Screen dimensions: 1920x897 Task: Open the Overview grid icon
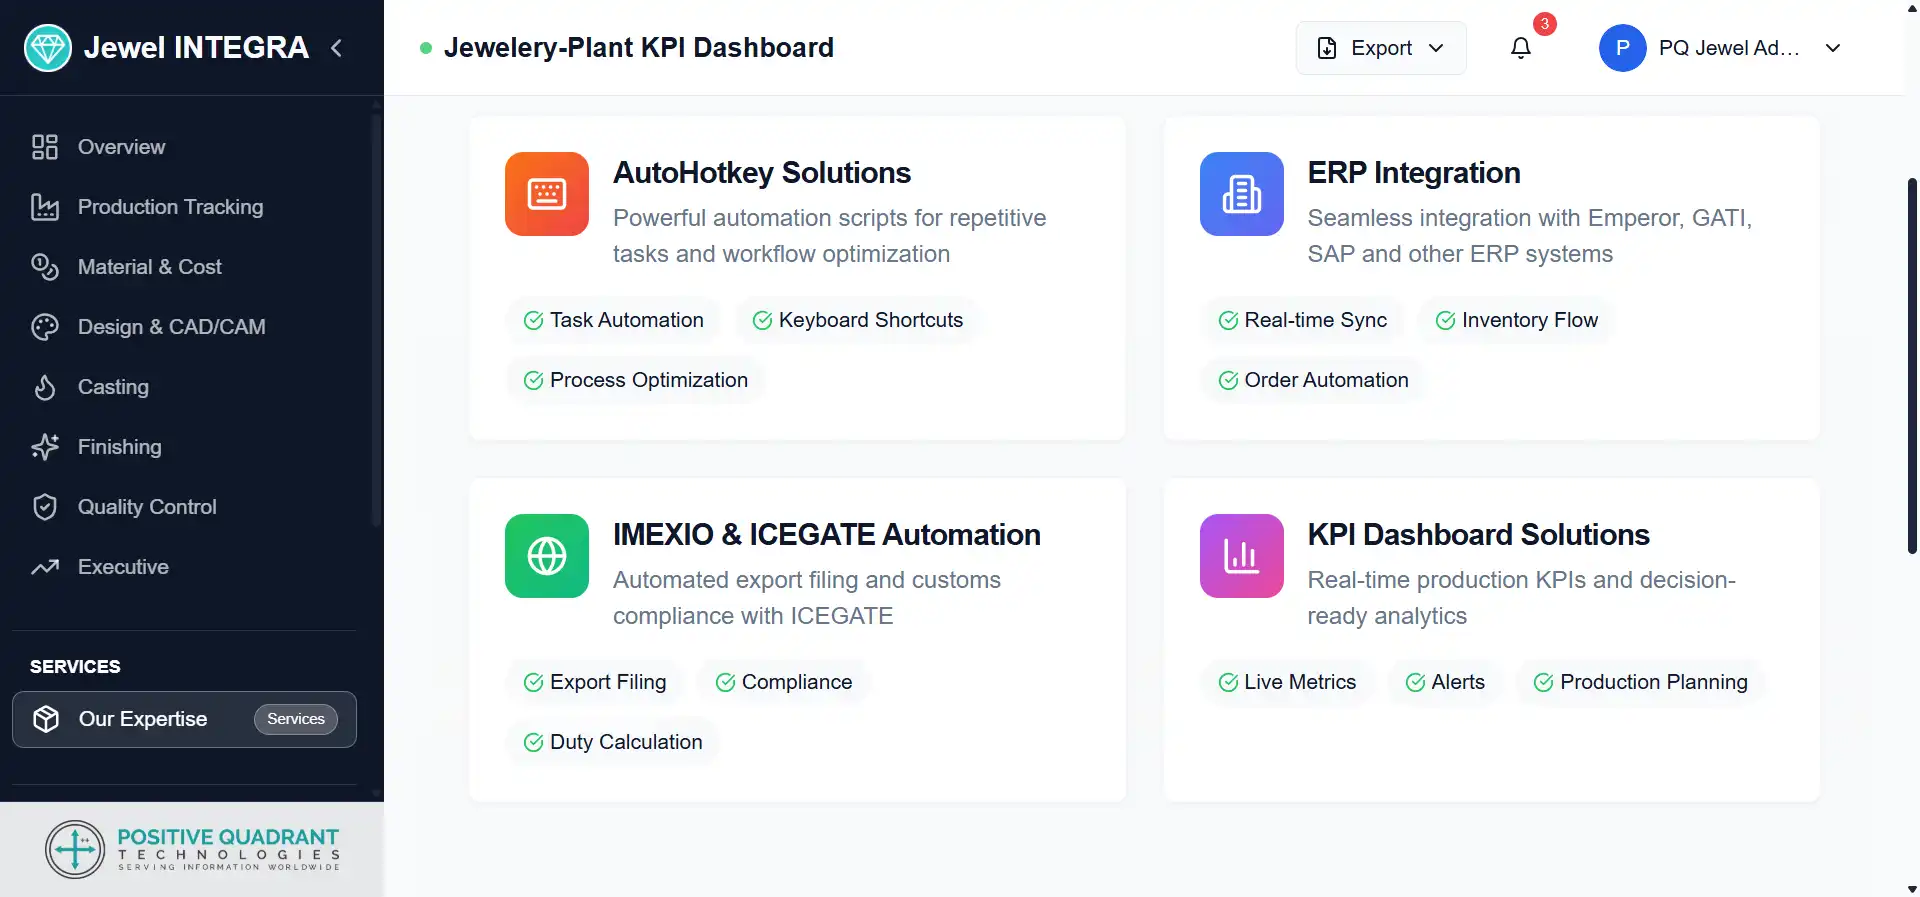tap(45, 147)
